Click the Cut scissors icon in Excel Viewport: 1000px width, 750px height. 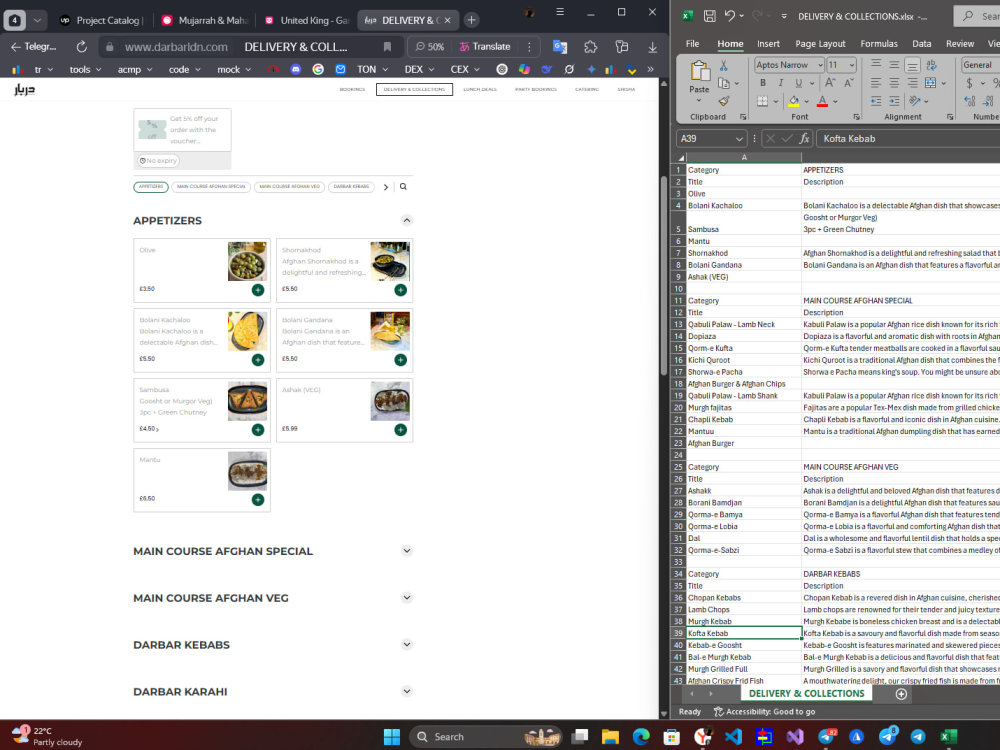[724, 66]
